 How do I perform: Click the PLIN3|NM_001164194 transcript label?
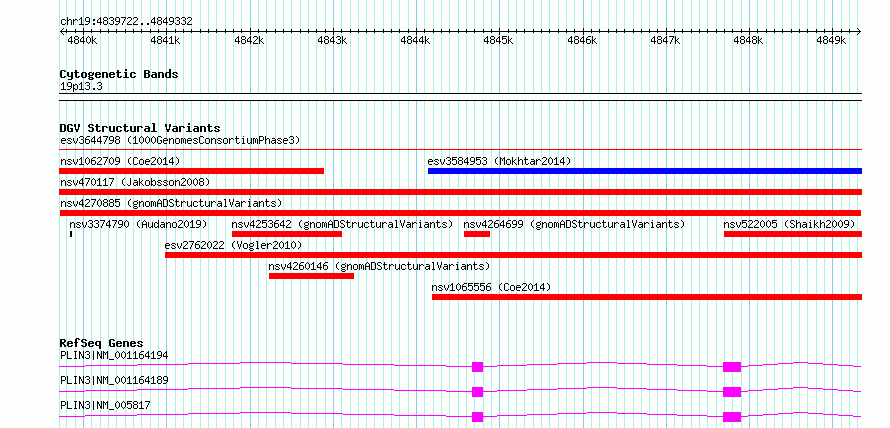[114, 356]
